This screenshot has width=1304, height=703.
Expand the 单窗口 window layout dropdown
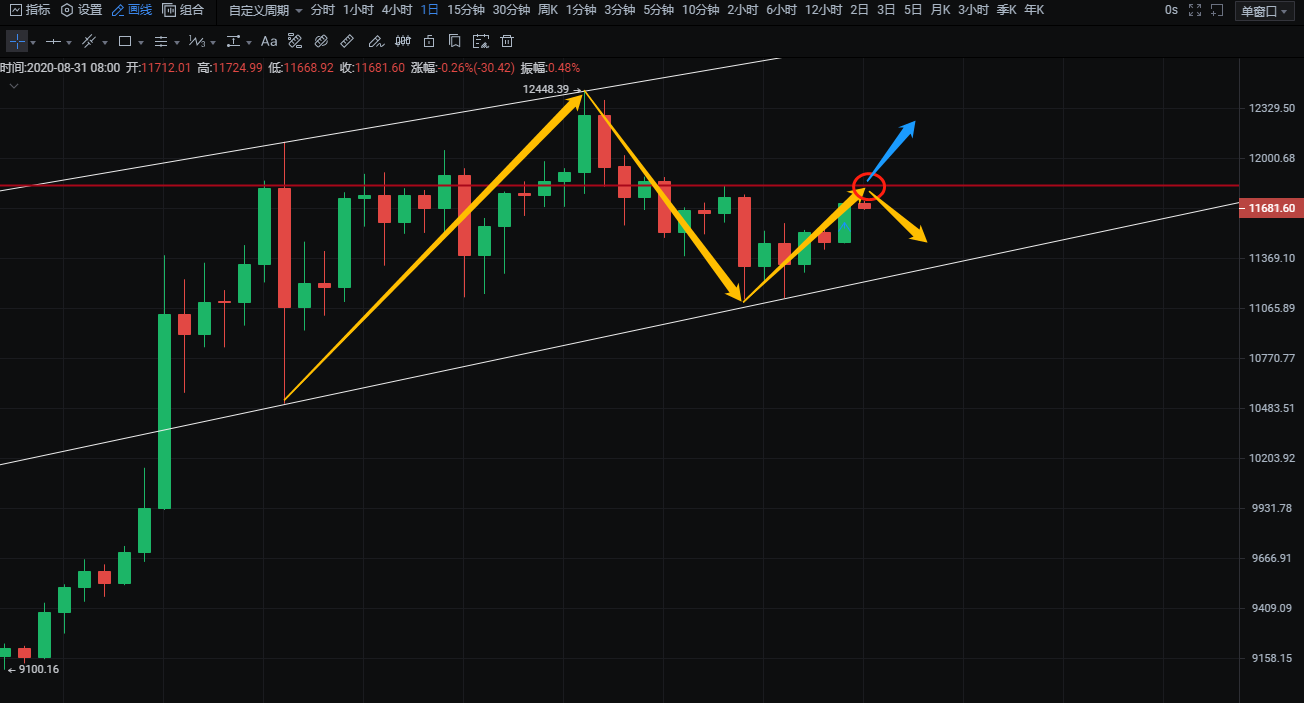tap(1265, 11)
